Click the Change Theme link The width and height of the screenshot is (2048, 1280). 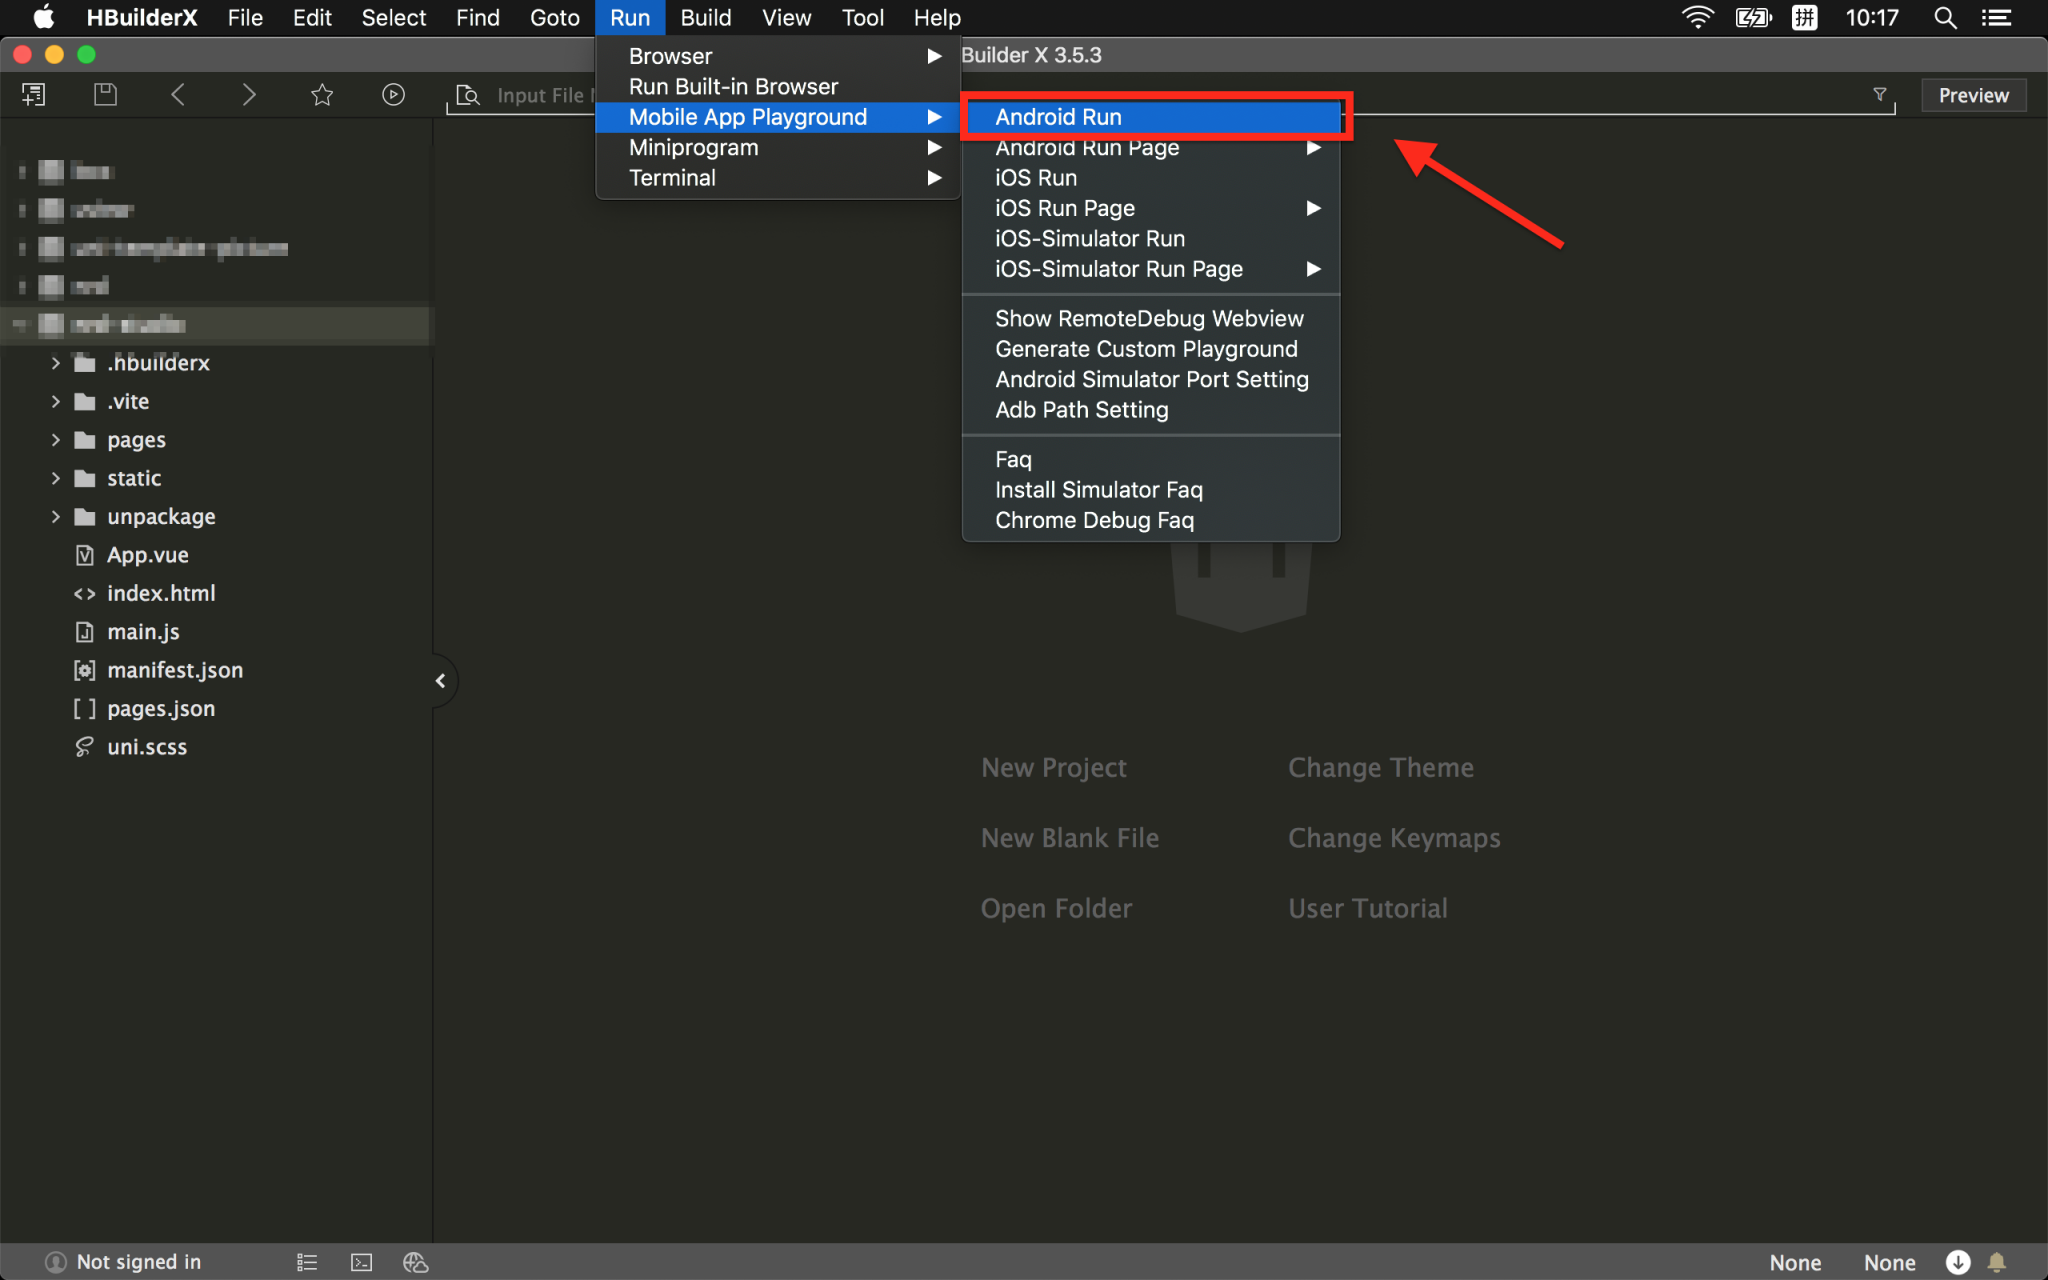1380,768
